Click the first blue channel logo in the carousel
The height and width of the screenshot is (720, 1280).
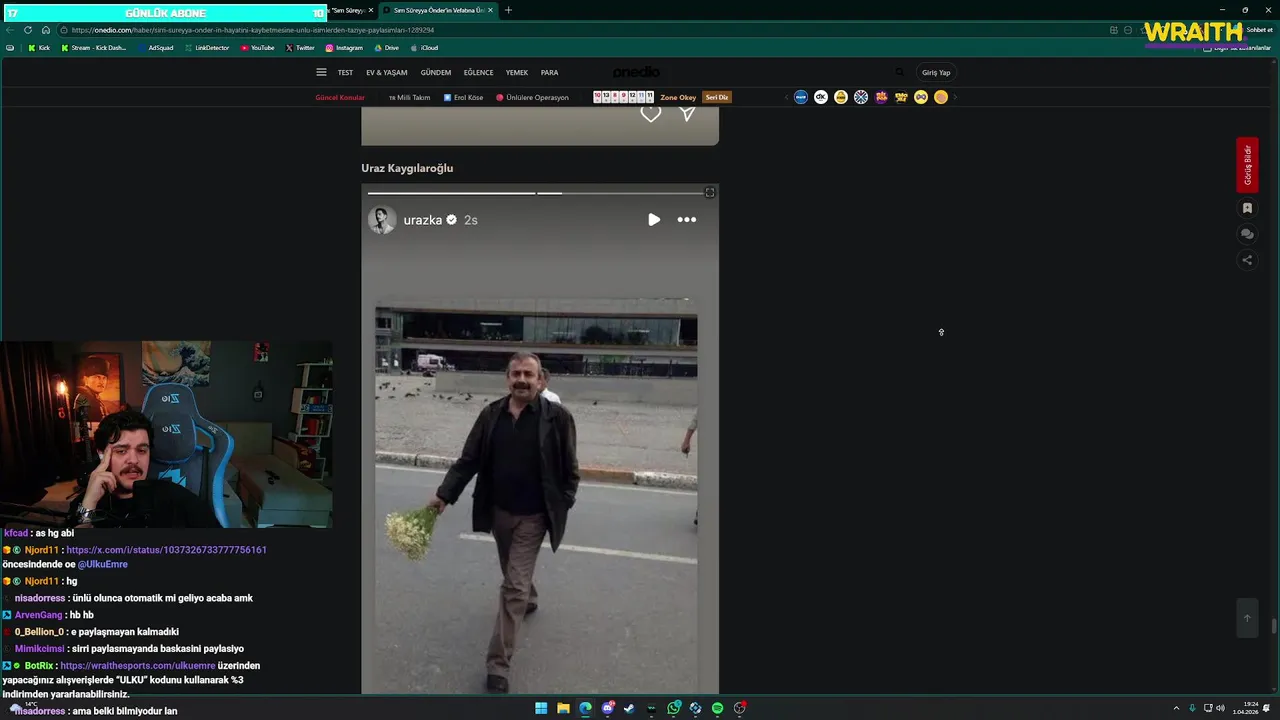[800, 97]
